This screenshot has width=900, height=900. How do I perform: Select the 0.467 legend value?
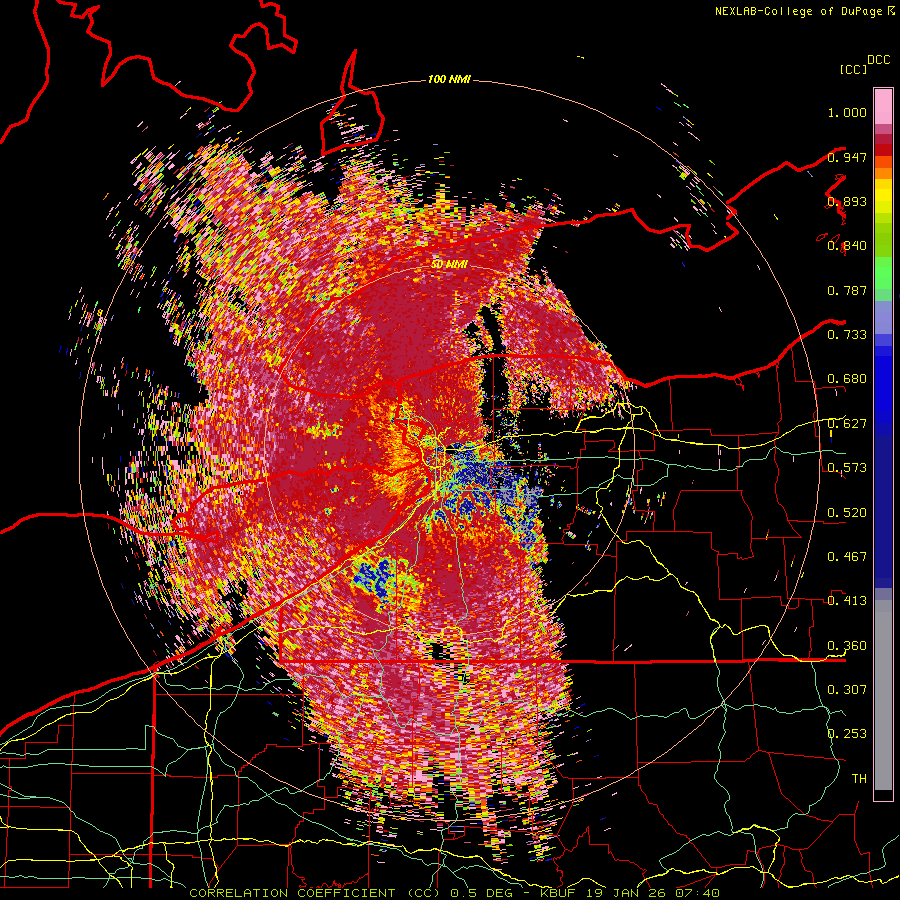847,557
